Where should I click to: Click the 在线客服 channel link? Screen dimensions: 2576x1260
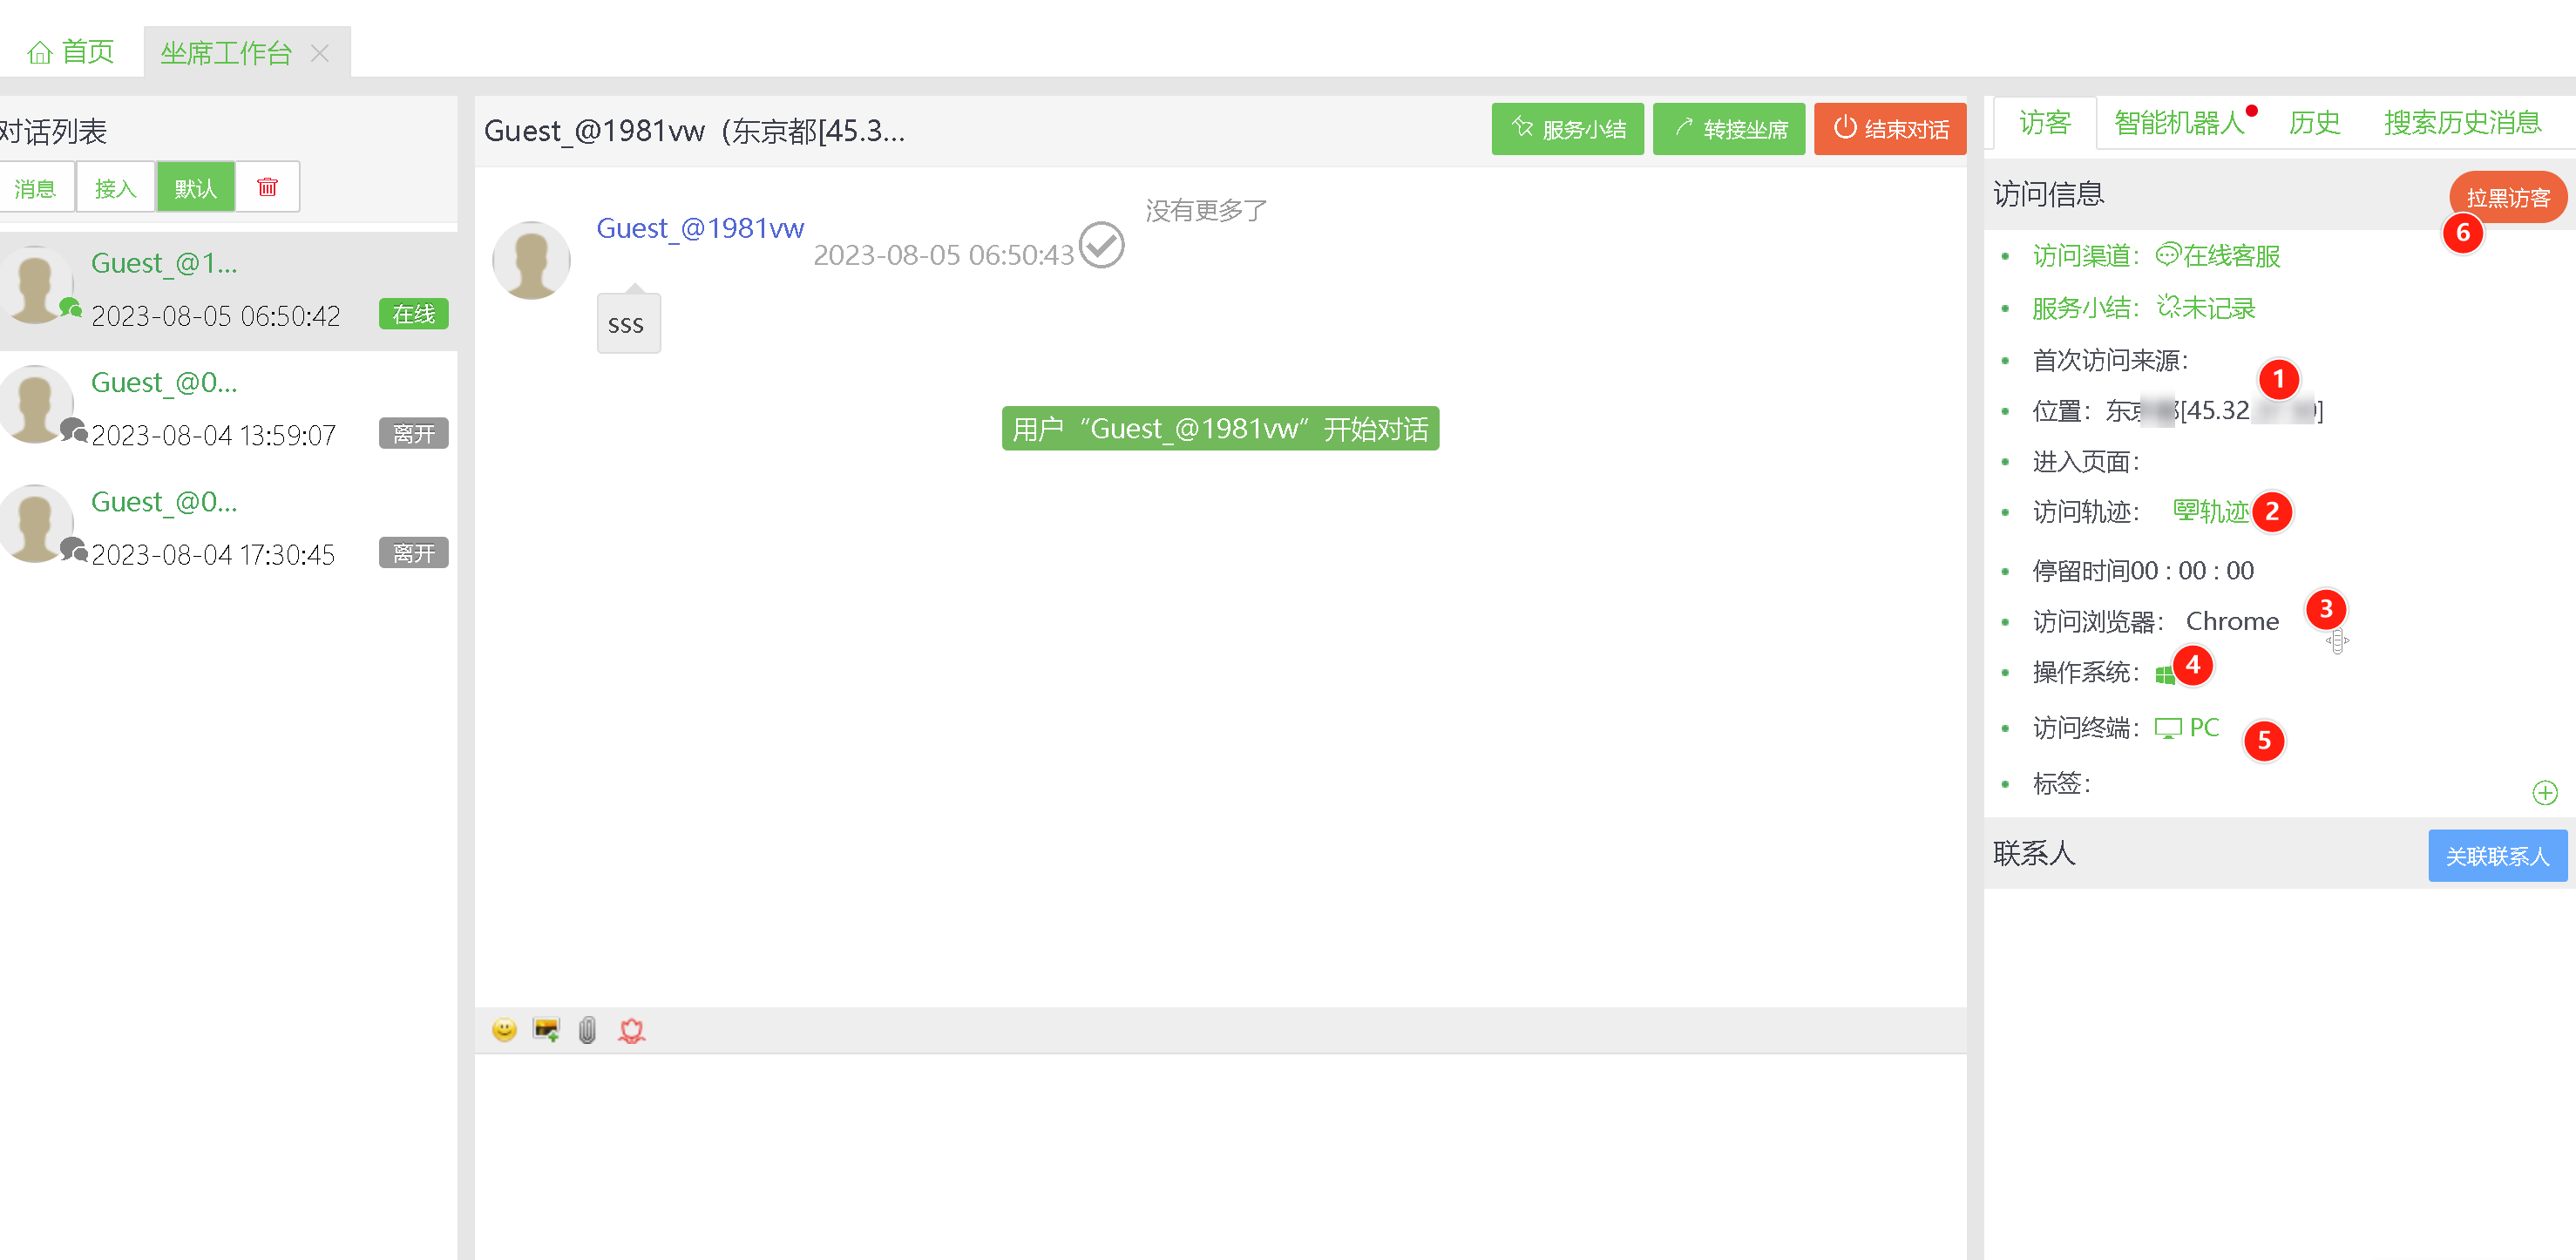(x=2217, y=256)
